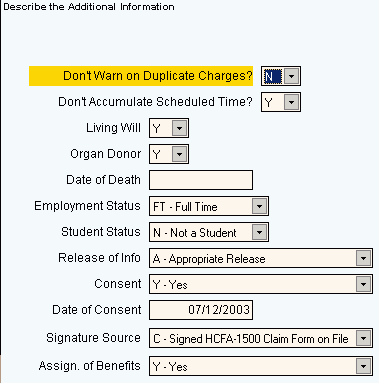Open the Student Status dropdown arrow
The image size is (379, 383).
(x=259, y=232)
